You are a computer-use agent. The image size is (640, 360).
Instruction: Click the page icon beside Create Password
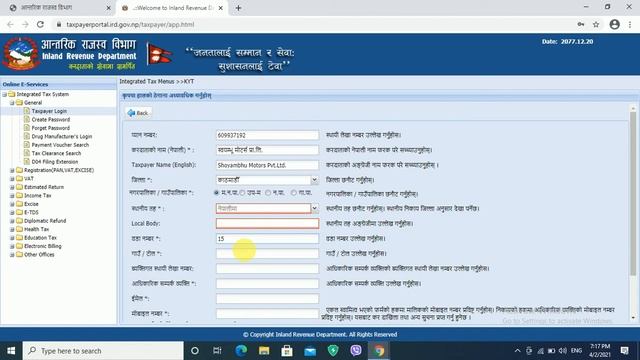(27, 119)
